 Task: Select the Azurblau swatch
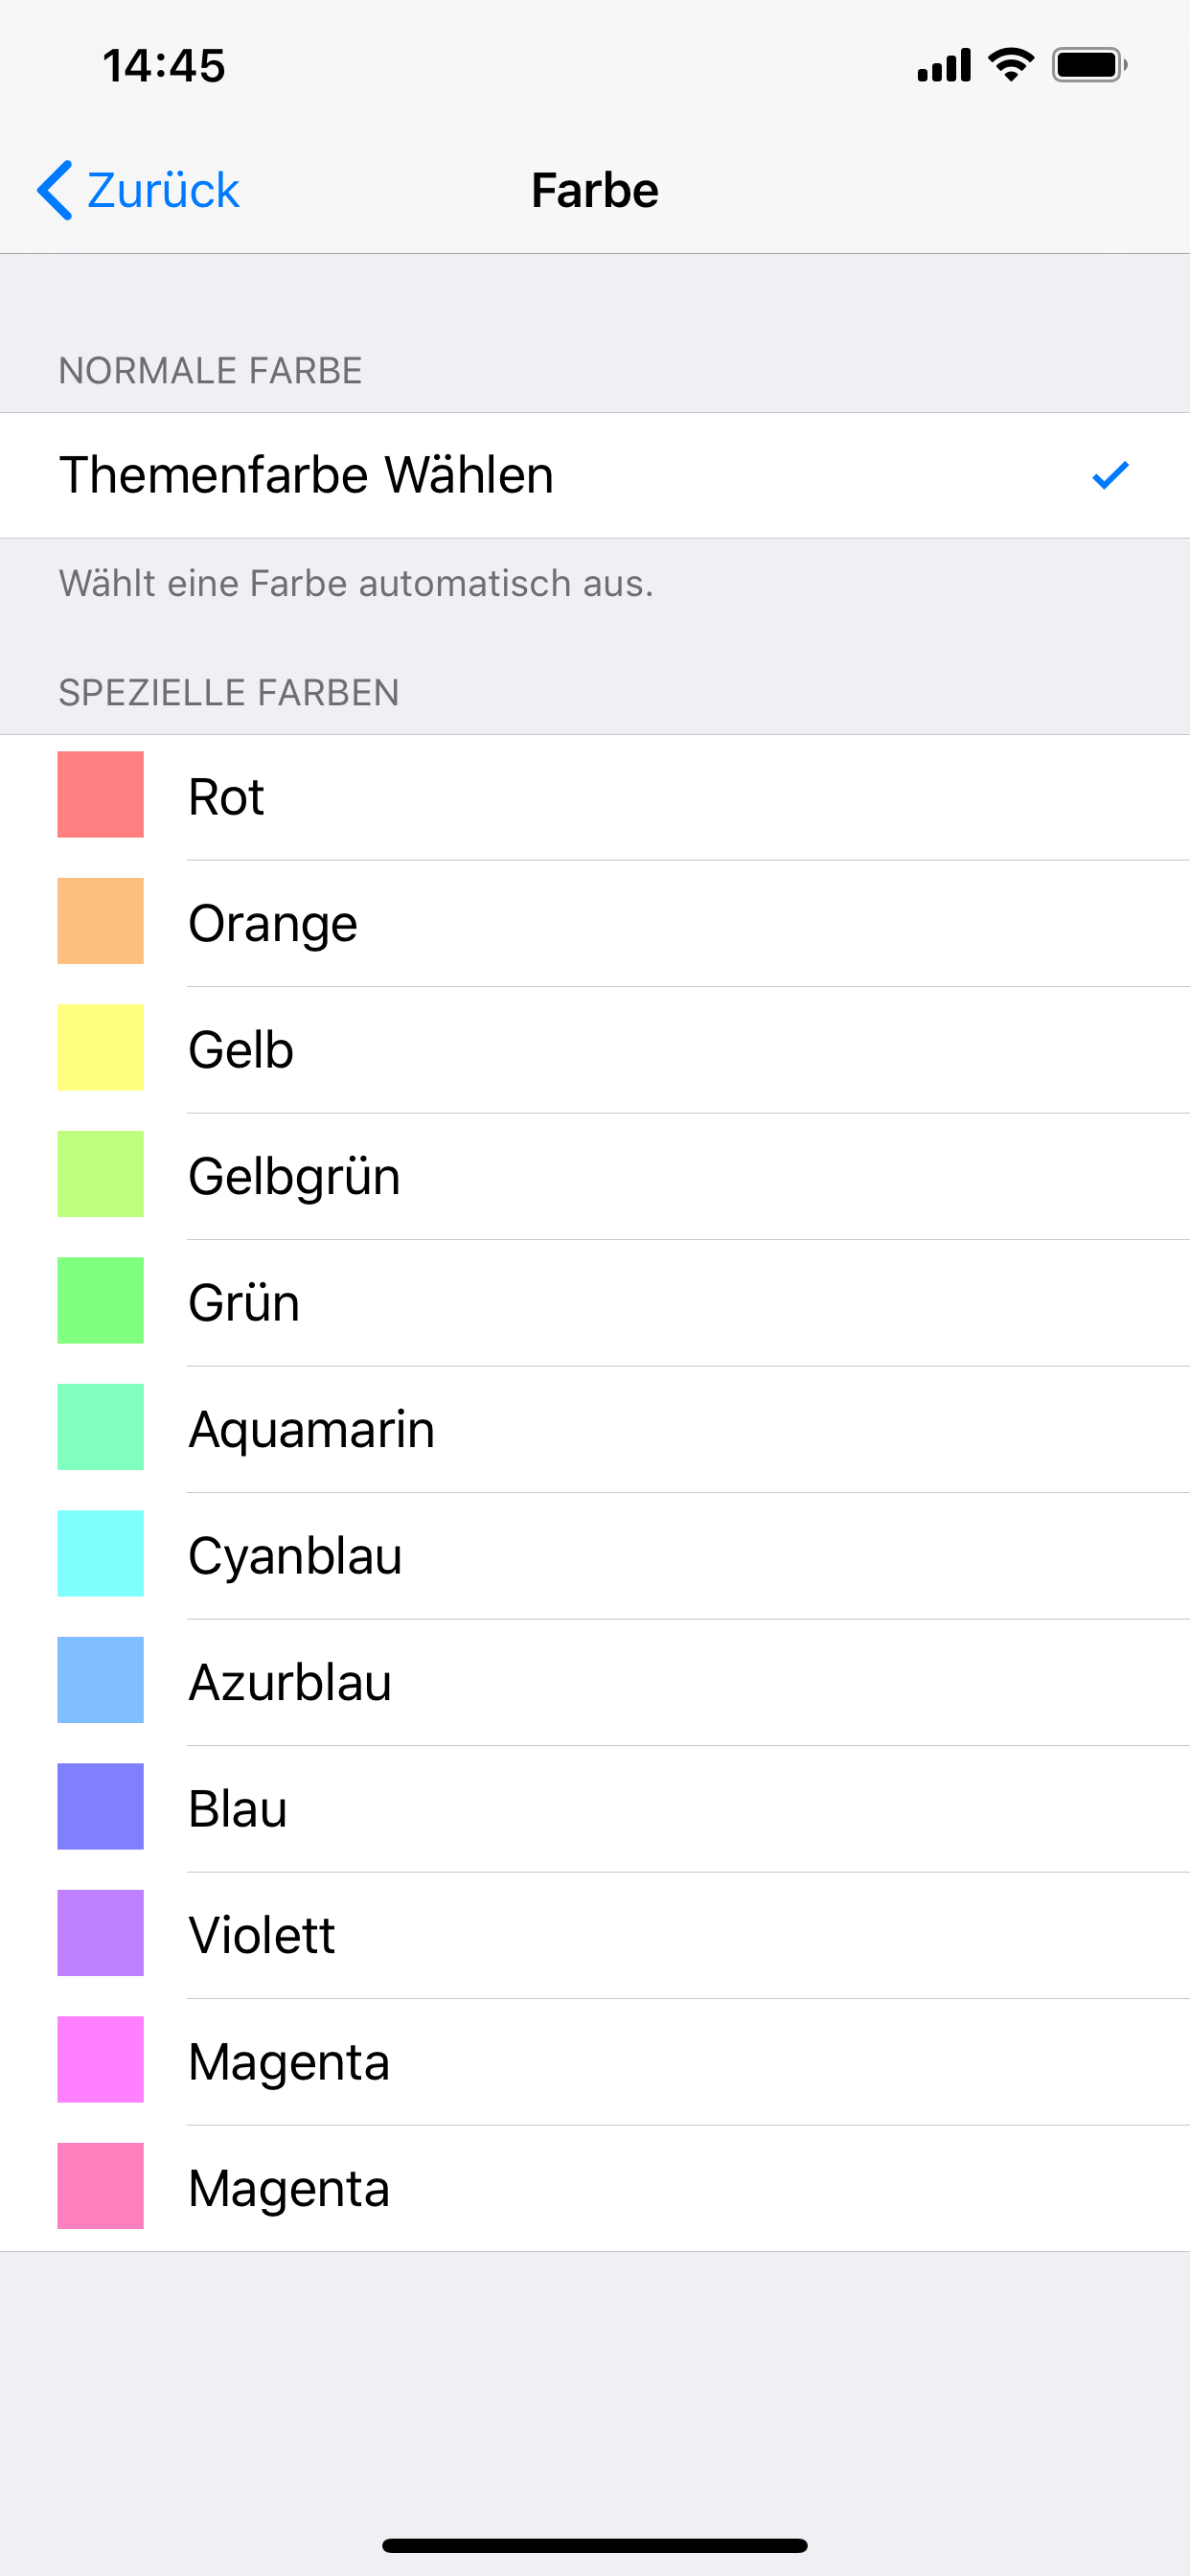100,1680
